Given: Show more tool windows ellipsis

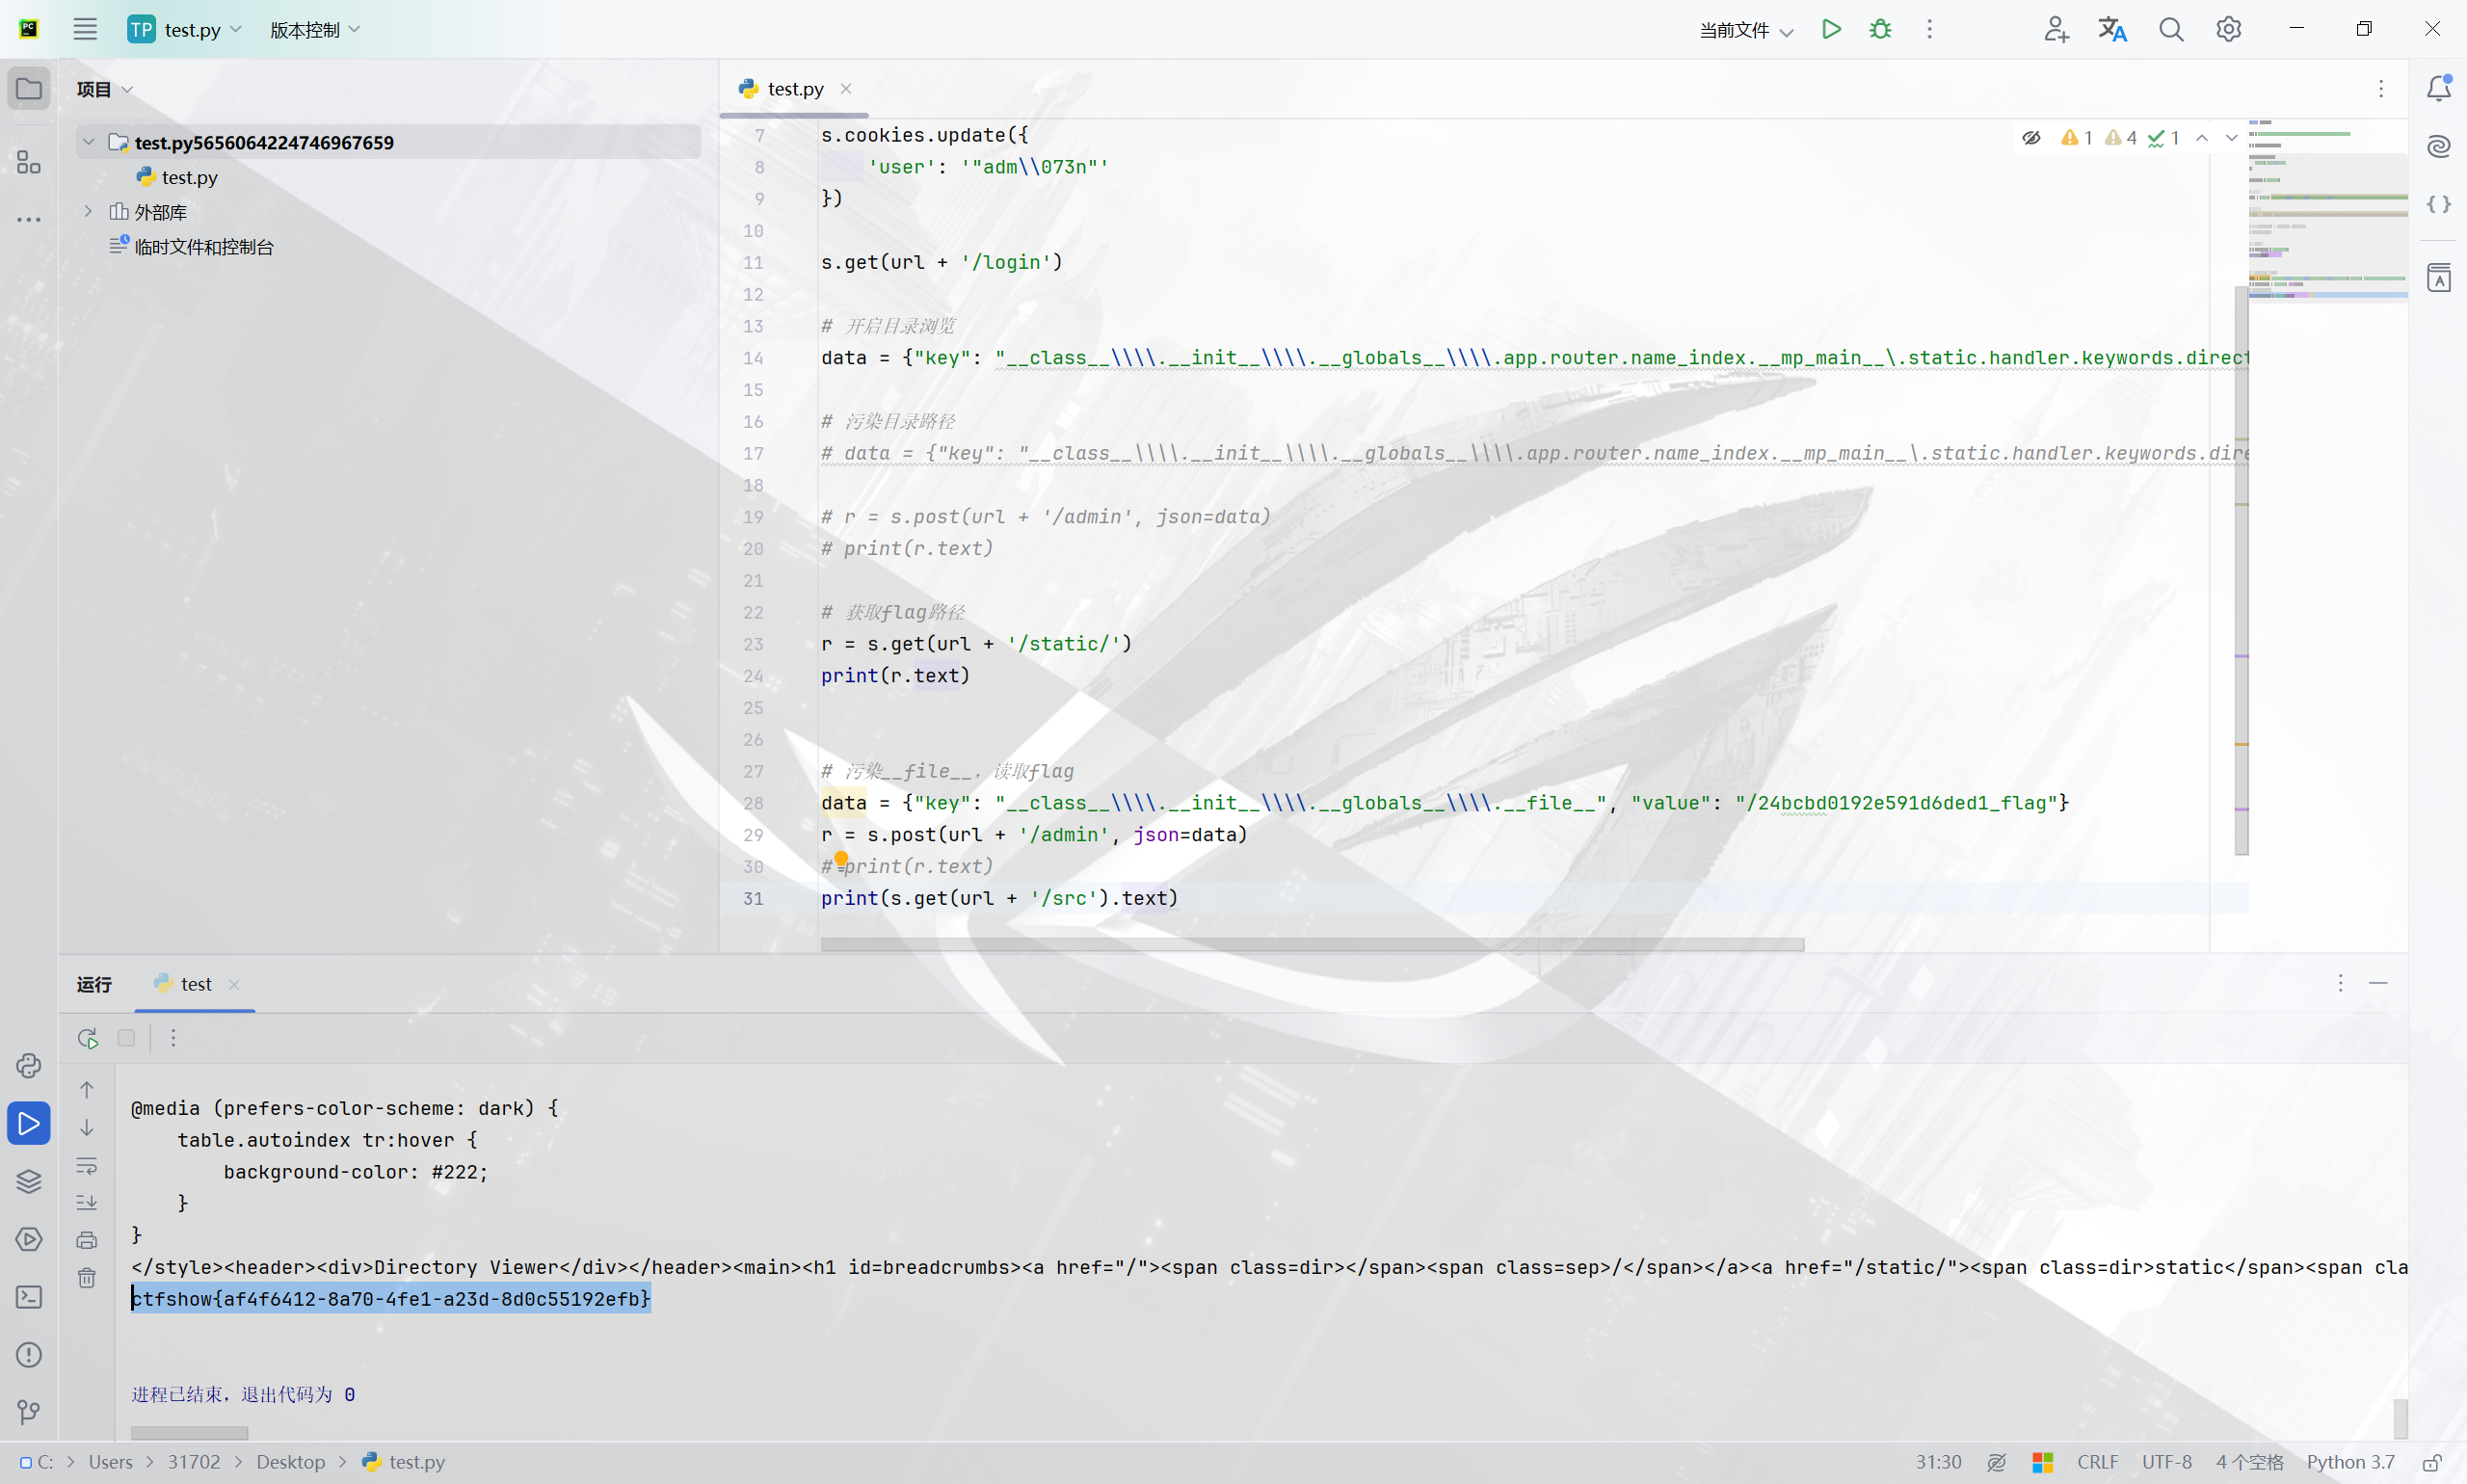Looking at the screenshot, I should pos(29,219).
